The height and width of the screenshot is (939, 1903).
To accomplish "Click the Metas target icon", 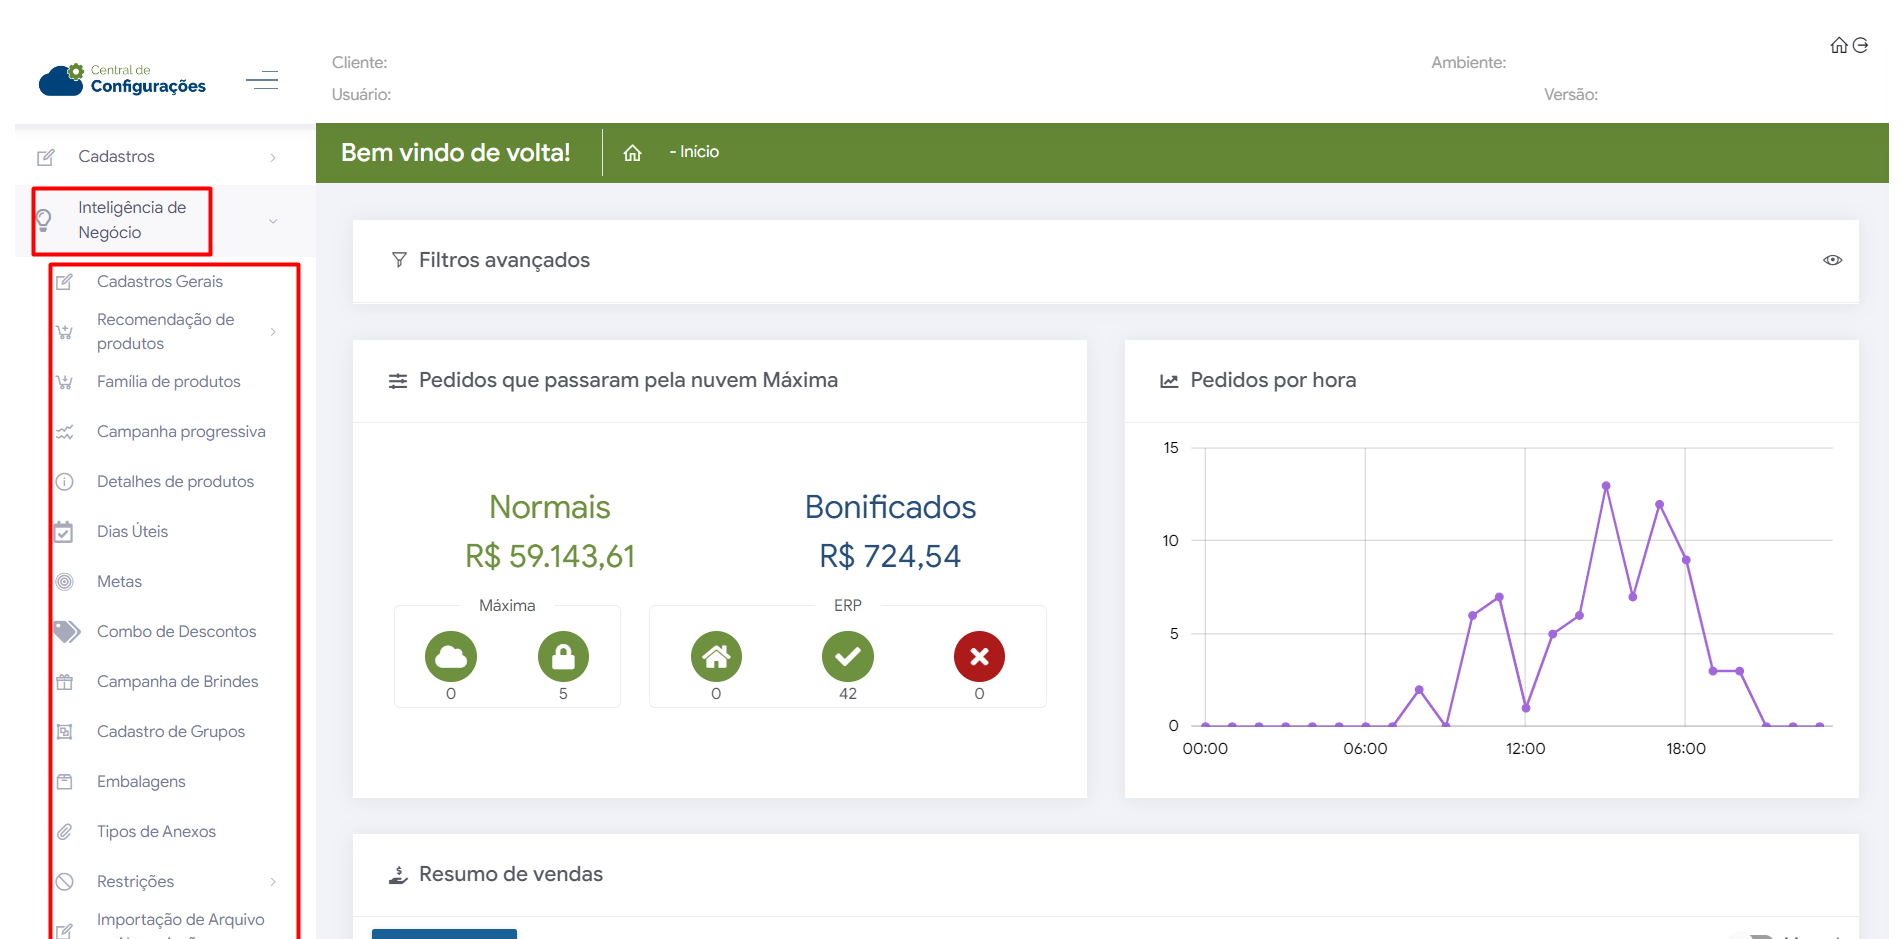I will tap(64, 582).
